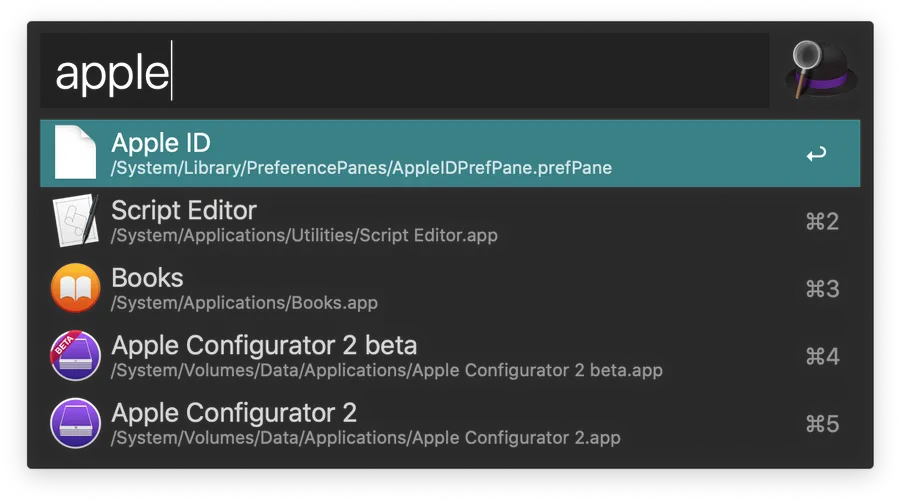Click the ⌘5 shortcut label
This screenshot has width=900, height=501.
coord(822,424)
